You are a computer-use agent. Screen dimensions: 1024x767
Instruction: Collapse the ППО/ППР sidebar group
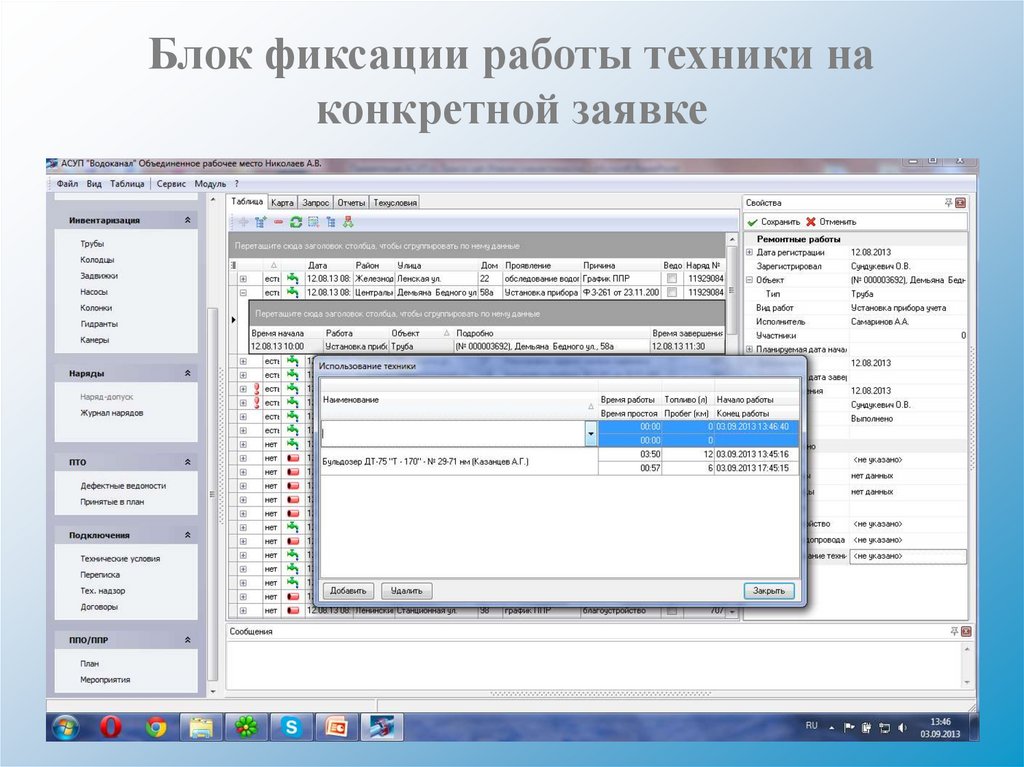pos(187,640)
